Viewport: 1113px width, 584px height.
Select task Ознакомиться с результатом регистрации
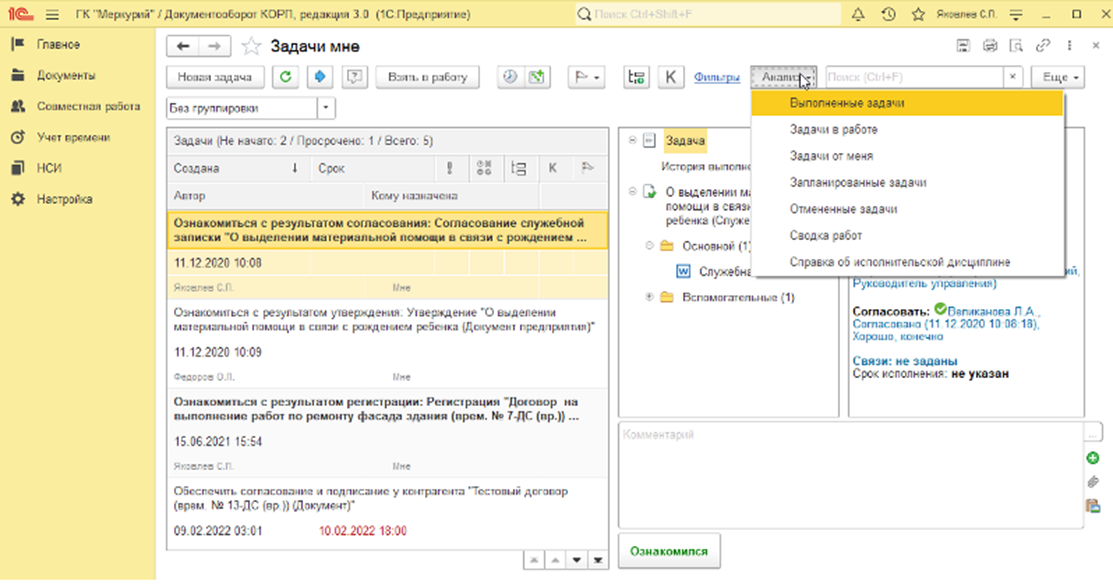(x=388, y=433)
